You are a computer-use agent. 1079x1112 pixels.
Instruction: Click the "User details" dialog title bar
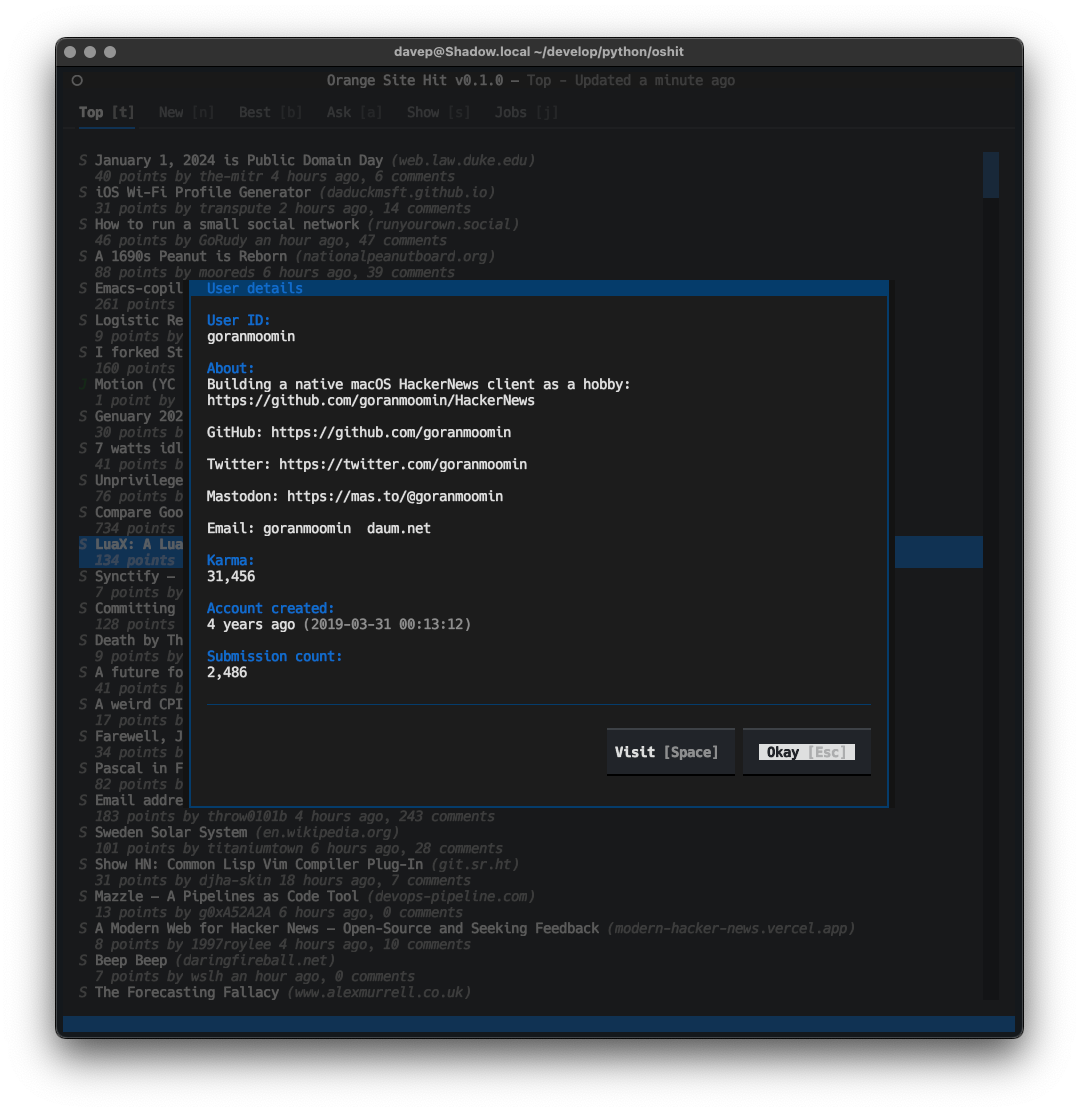pyautogui.click(x=254, y=287)
